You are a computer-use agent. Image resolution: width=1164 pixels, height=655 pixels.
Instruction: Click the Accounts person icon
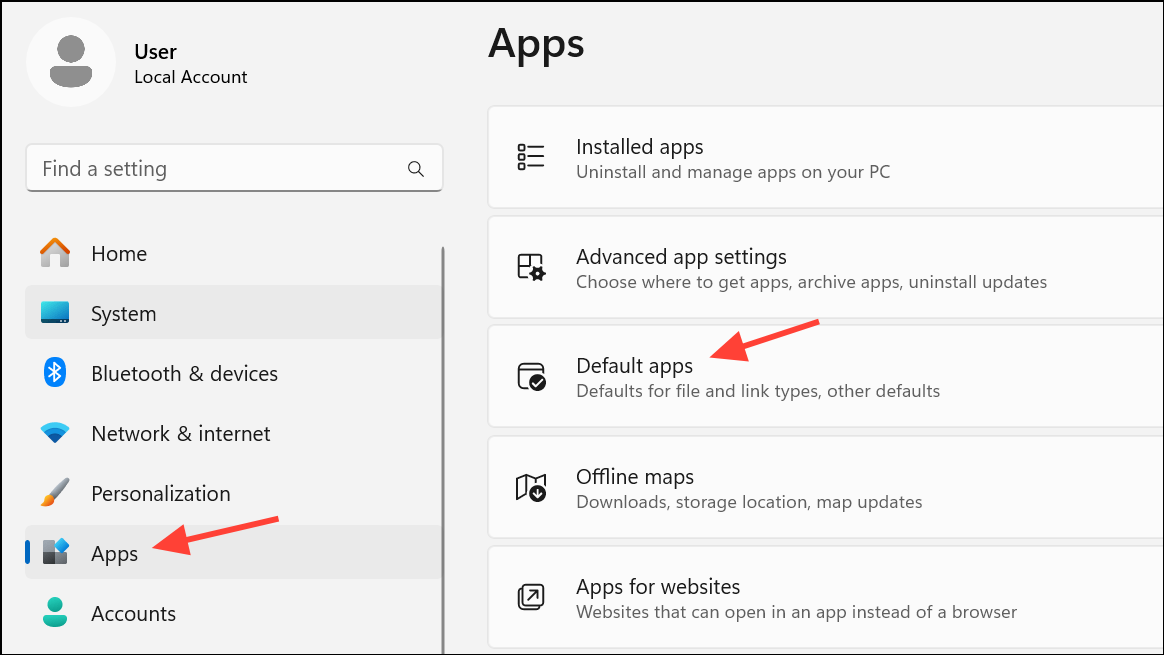click(55, 613)
